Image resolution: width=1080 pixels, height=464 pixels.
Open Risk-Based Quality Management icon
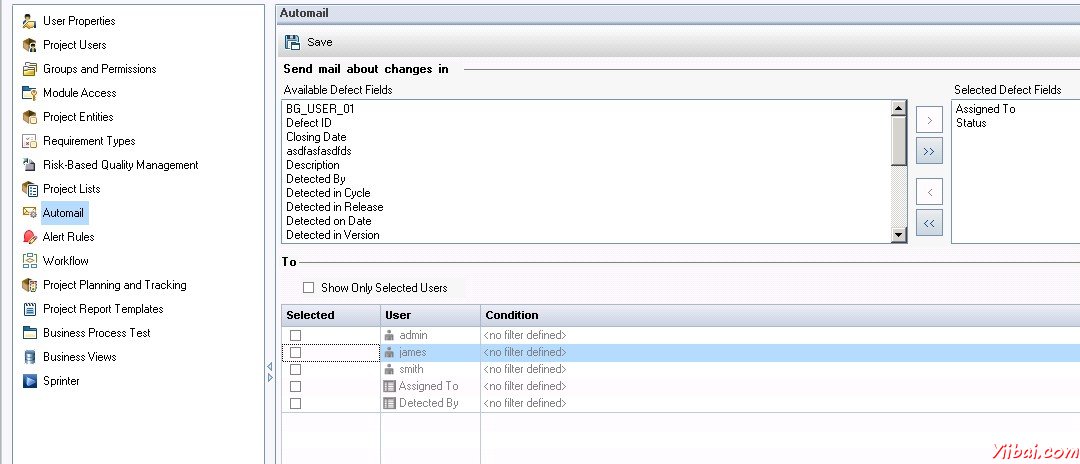click(x=29, y=165)
